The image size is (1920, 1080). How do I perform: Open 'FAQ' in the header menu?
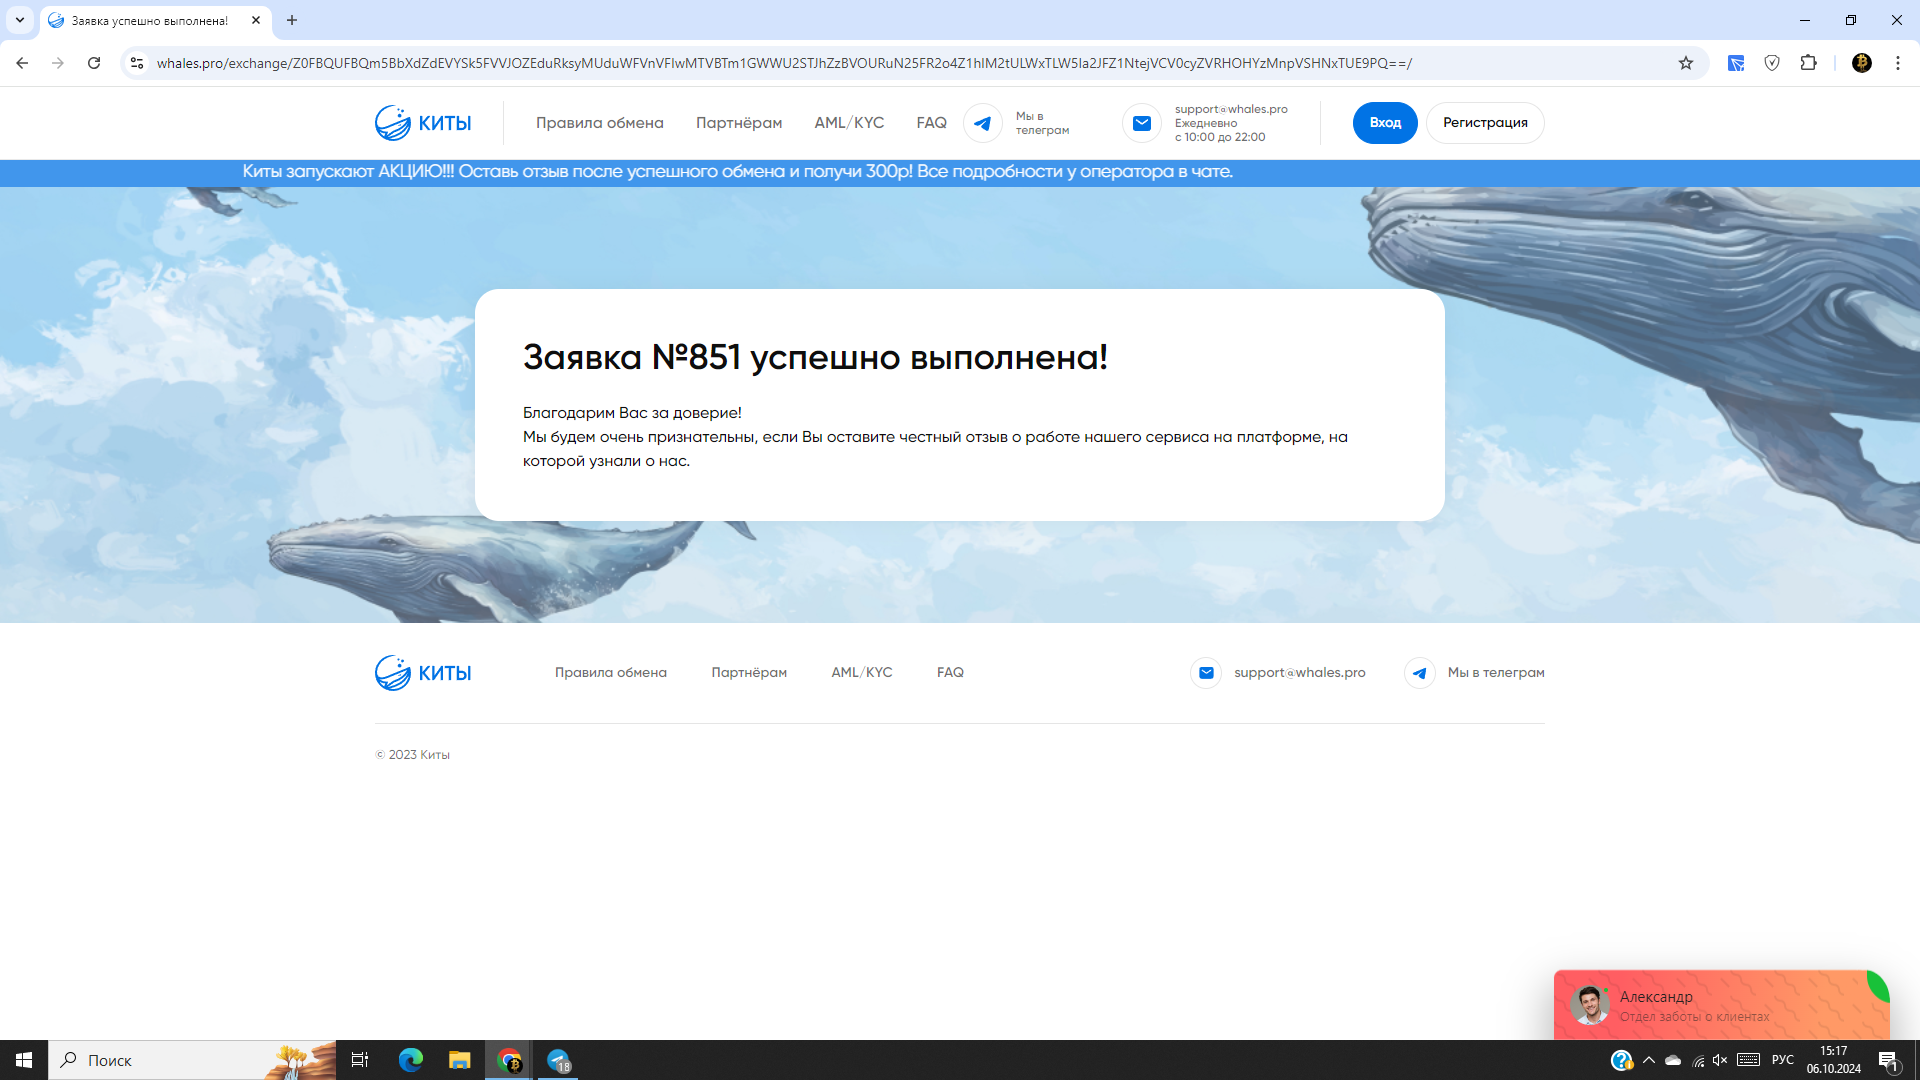pyautogui.click(x=931, y=123)
